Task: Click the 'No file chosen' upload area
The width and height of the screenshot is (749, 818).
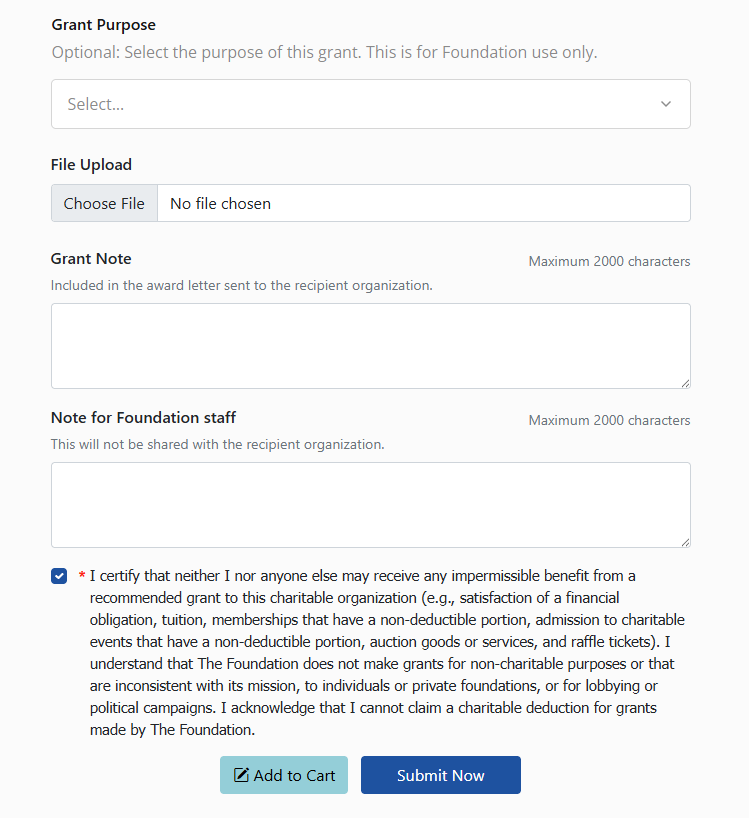Action: 424,203
